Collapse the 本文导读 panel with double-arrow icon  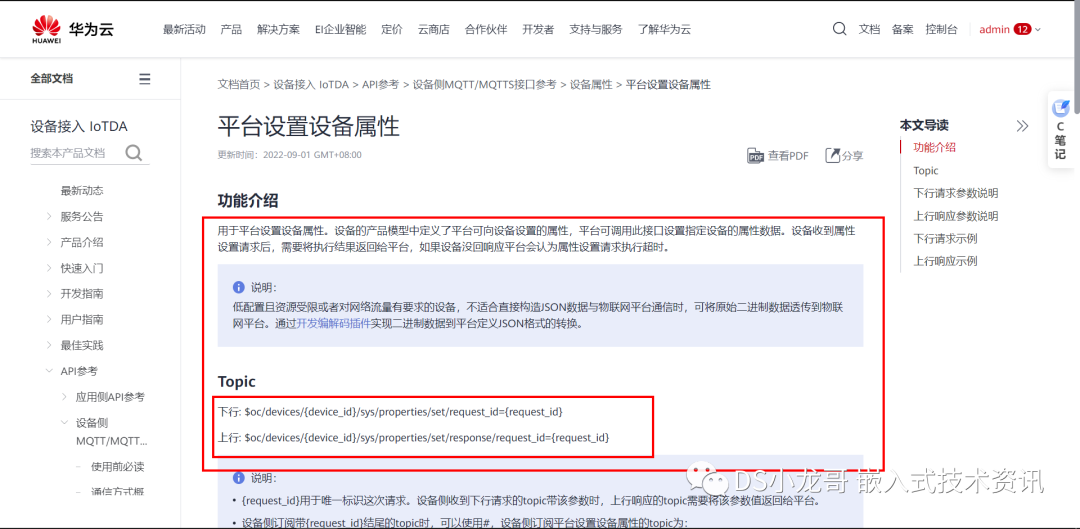[1022, 125]
